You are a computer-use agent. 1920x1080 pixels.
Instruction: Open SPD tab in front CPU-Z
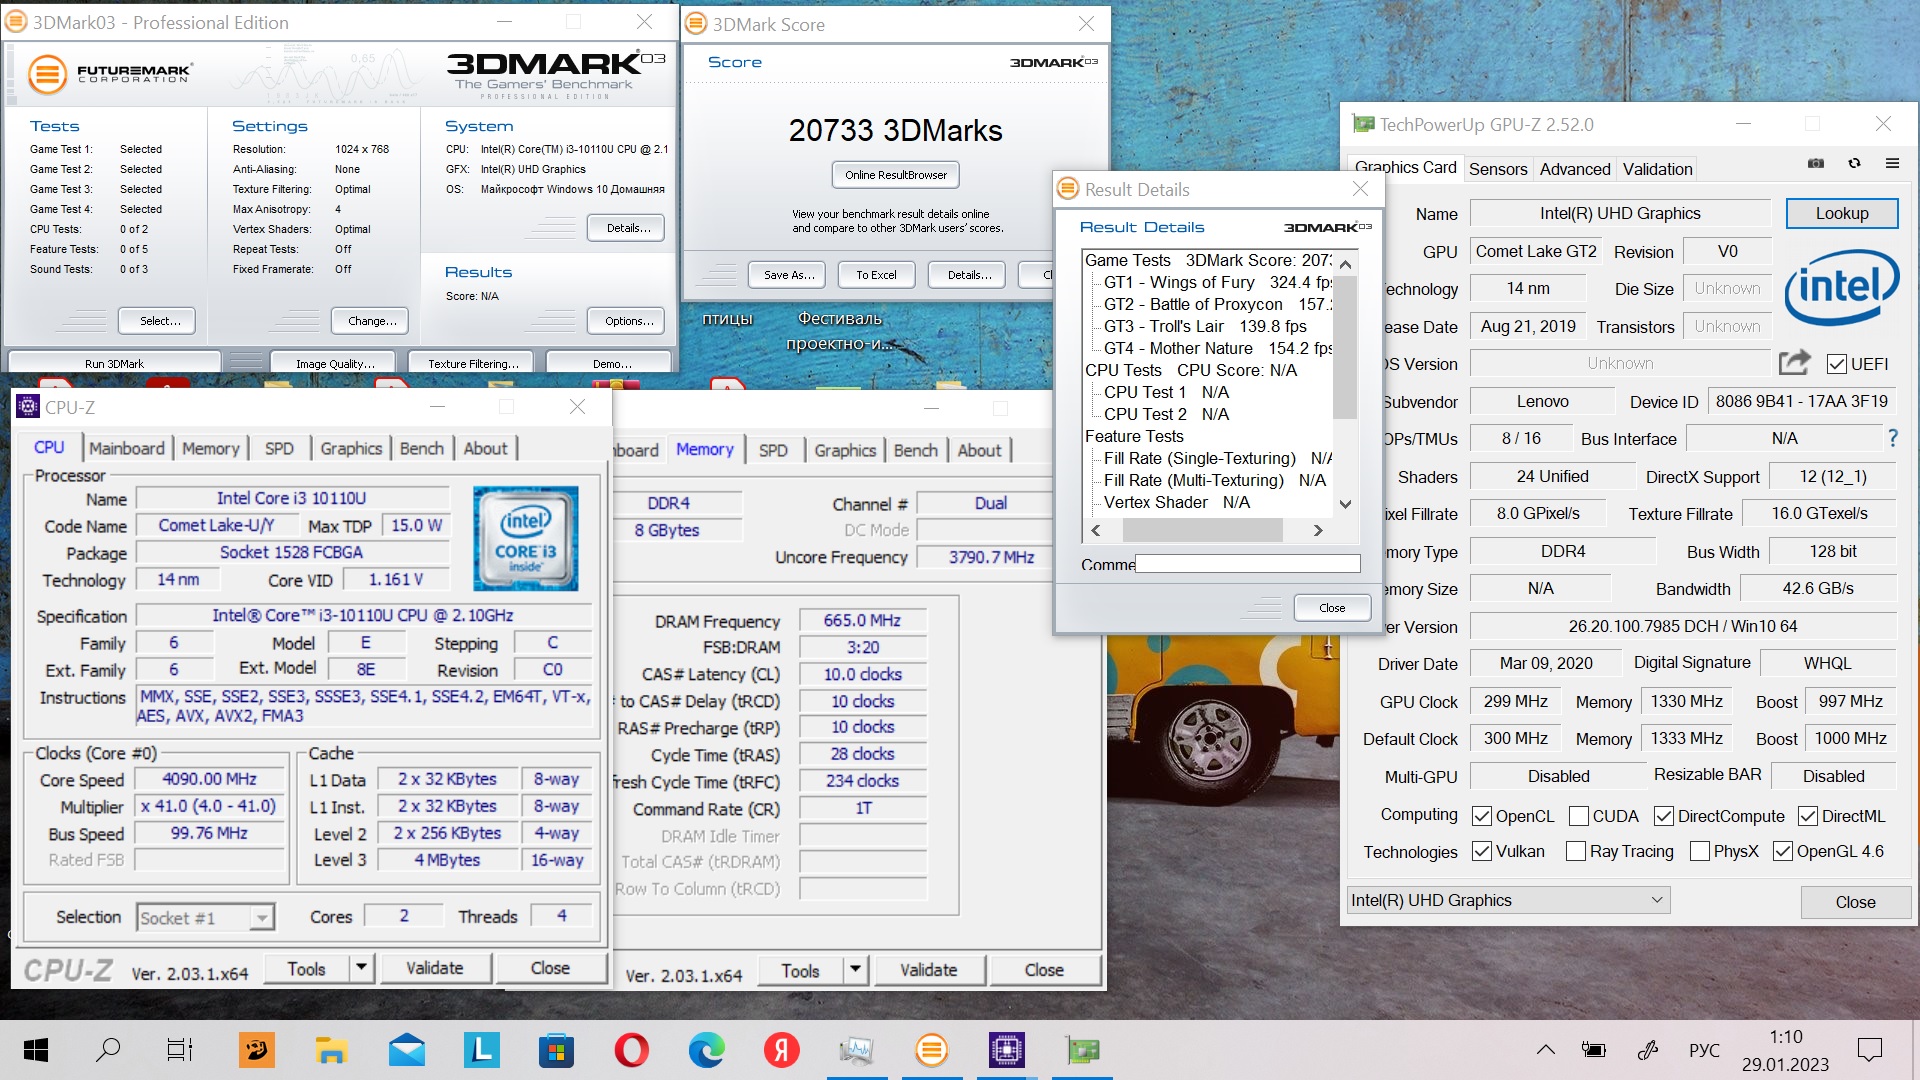tap(279, 448)
